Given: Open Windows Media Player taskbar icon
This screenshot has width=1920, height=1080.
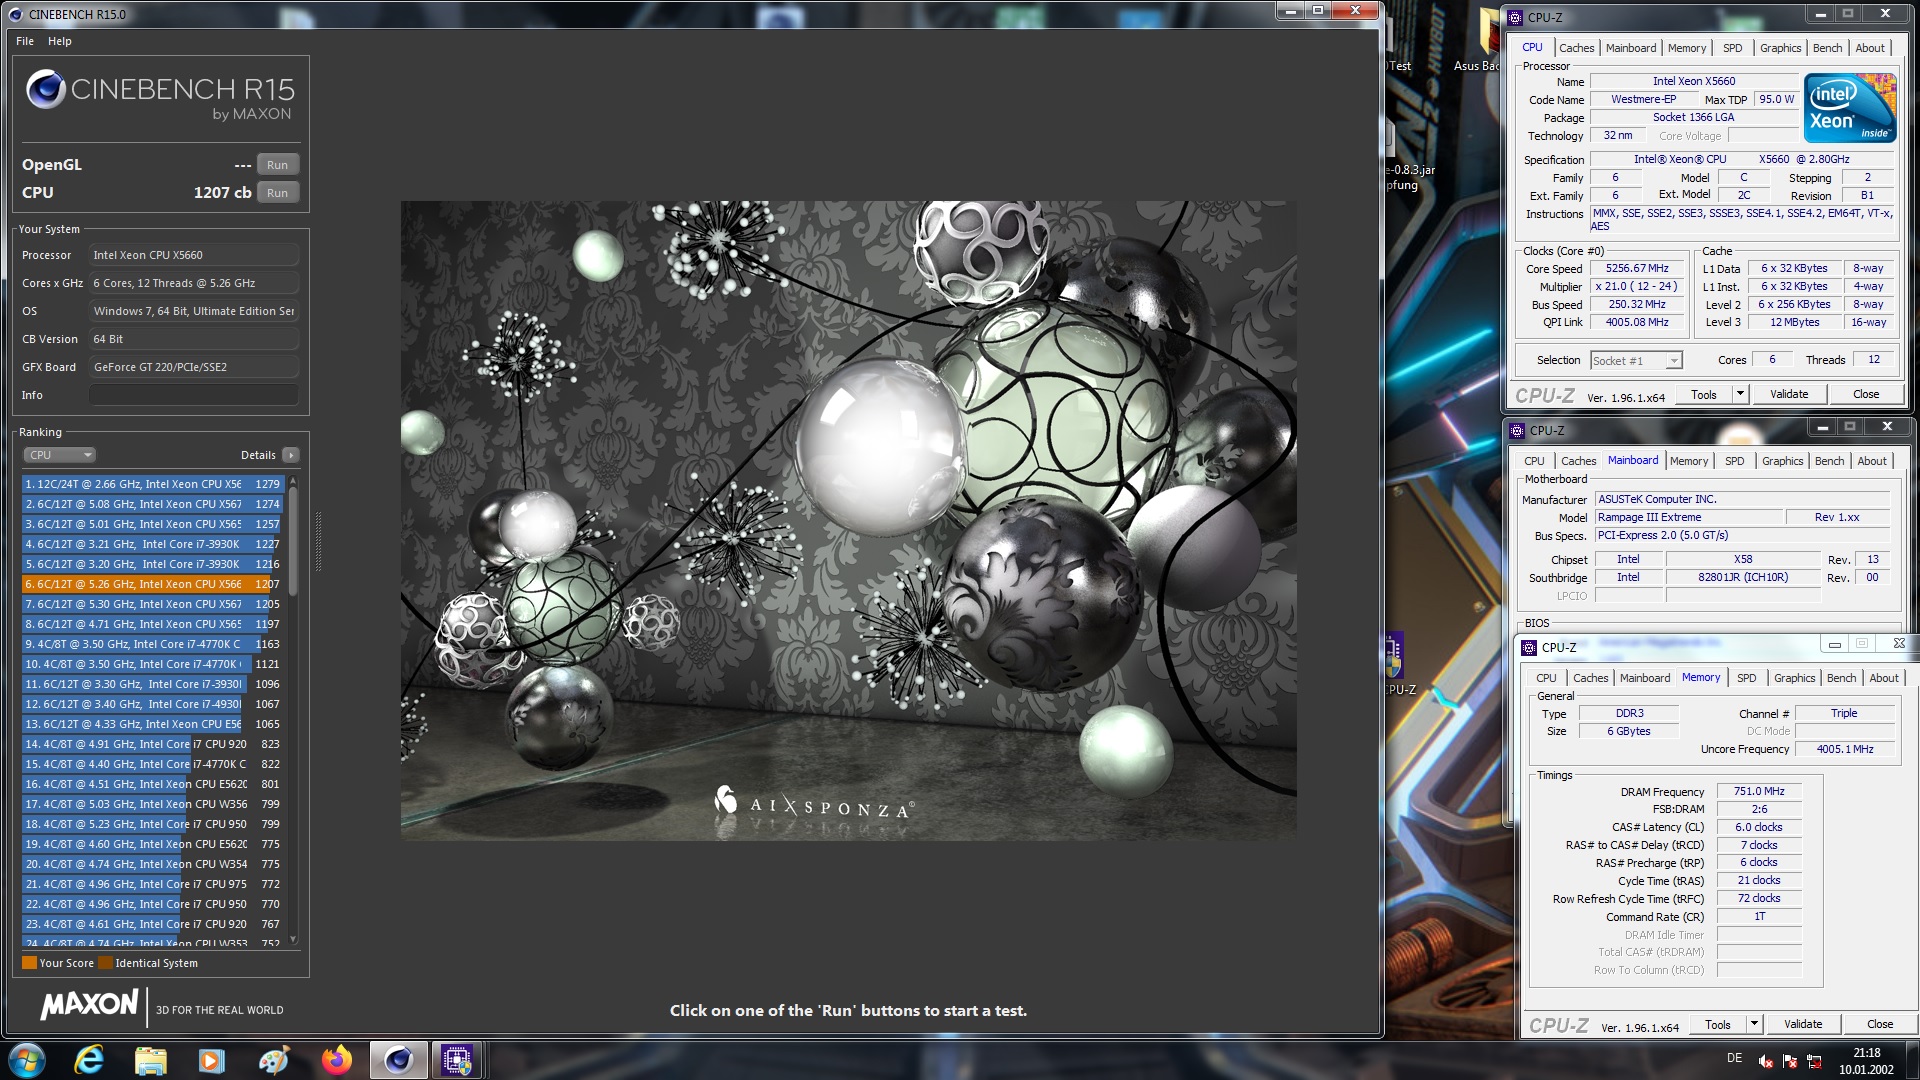Looking at the screenshot, I should pos(212,1059).
